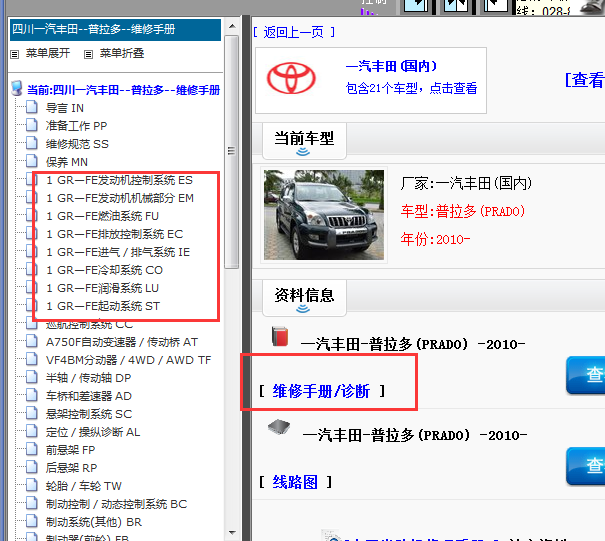Select the computer icon beside 当前:四川一汽丰田
605x541 pixels.
tap(17, 88)
